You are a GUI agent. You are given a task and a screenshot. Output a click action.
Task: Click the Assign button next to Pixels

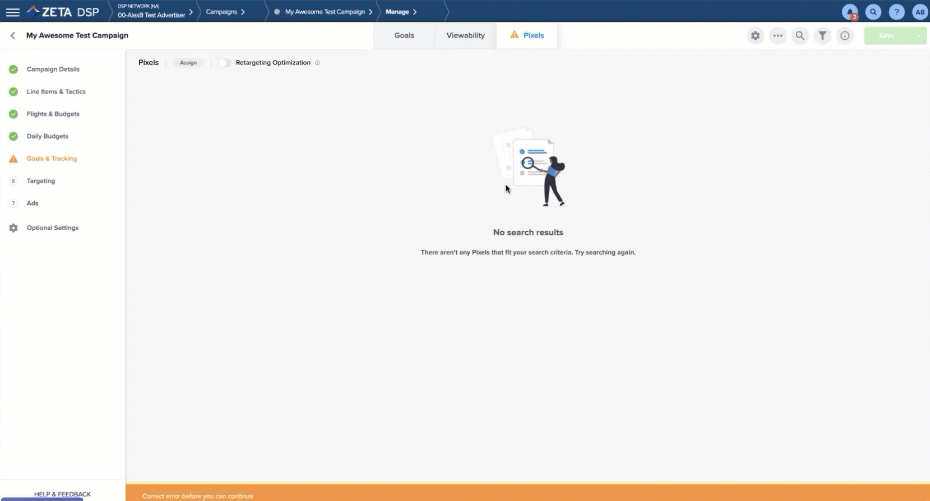coord(188,63)
